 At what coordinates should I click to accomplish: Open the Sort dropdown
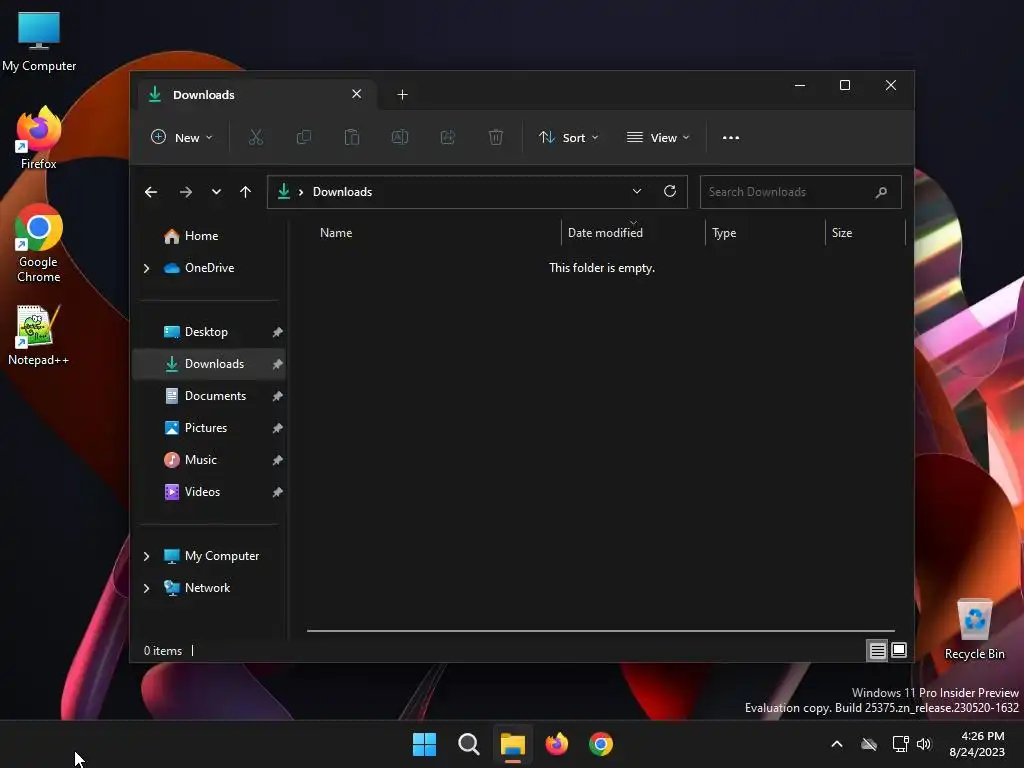pos(568,138)
